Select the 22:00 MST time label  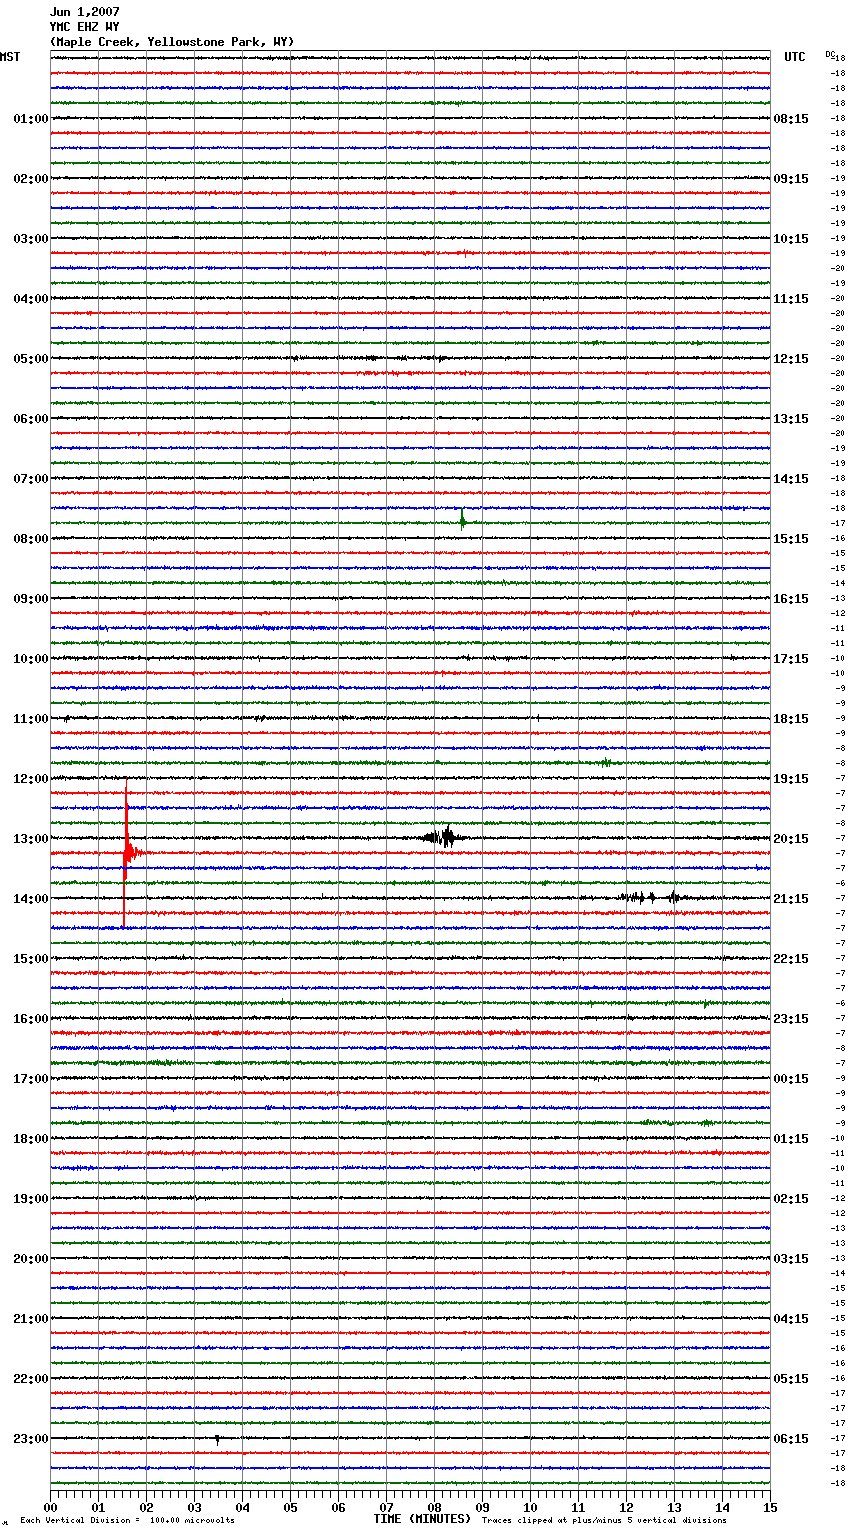[30, 1379]
